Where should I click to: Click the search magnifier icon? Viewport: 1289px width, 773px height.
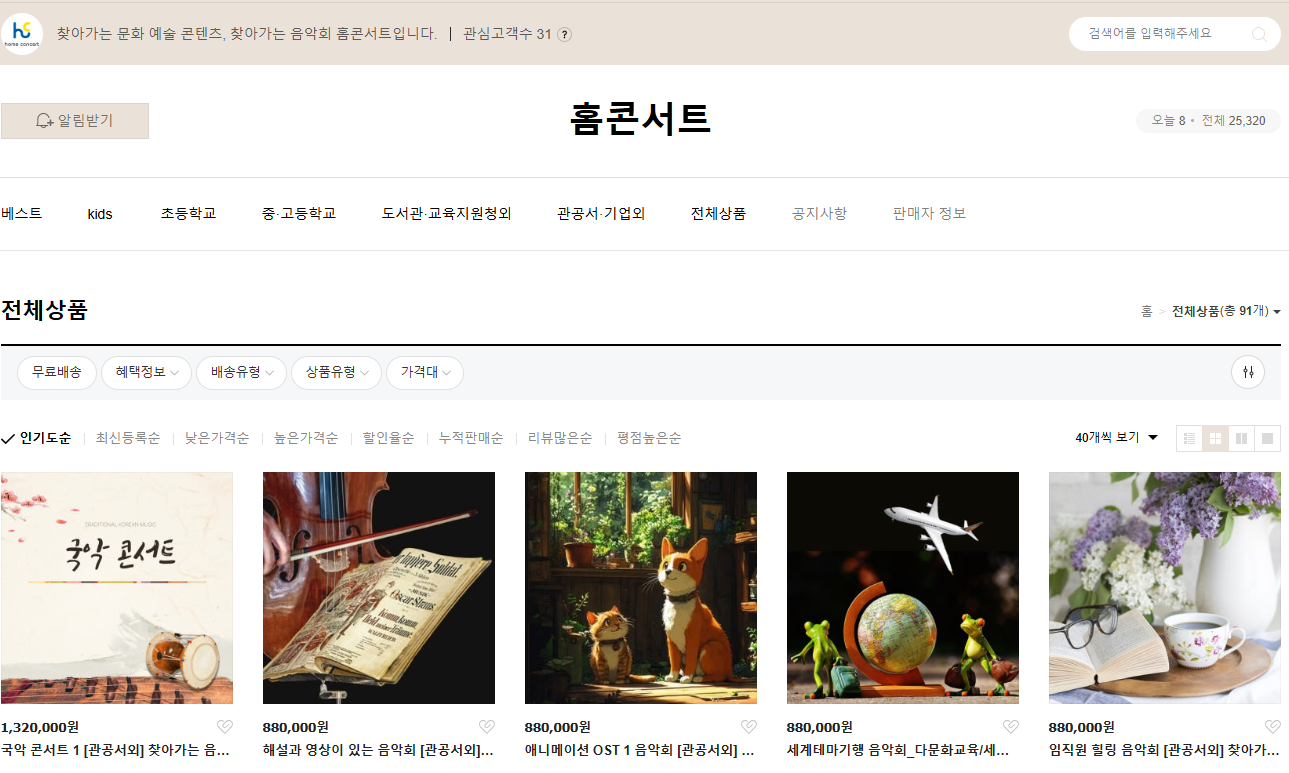tap(1259, 34)
